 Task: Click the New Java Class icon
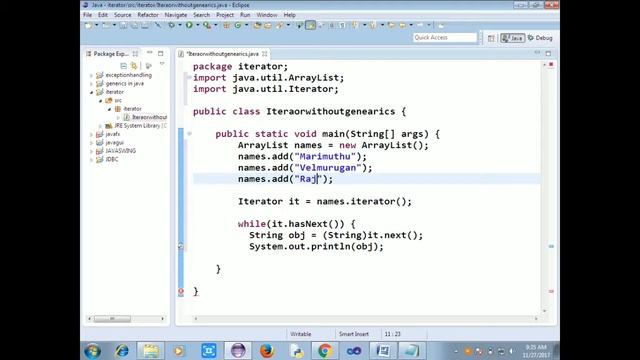tap(238, 25)
